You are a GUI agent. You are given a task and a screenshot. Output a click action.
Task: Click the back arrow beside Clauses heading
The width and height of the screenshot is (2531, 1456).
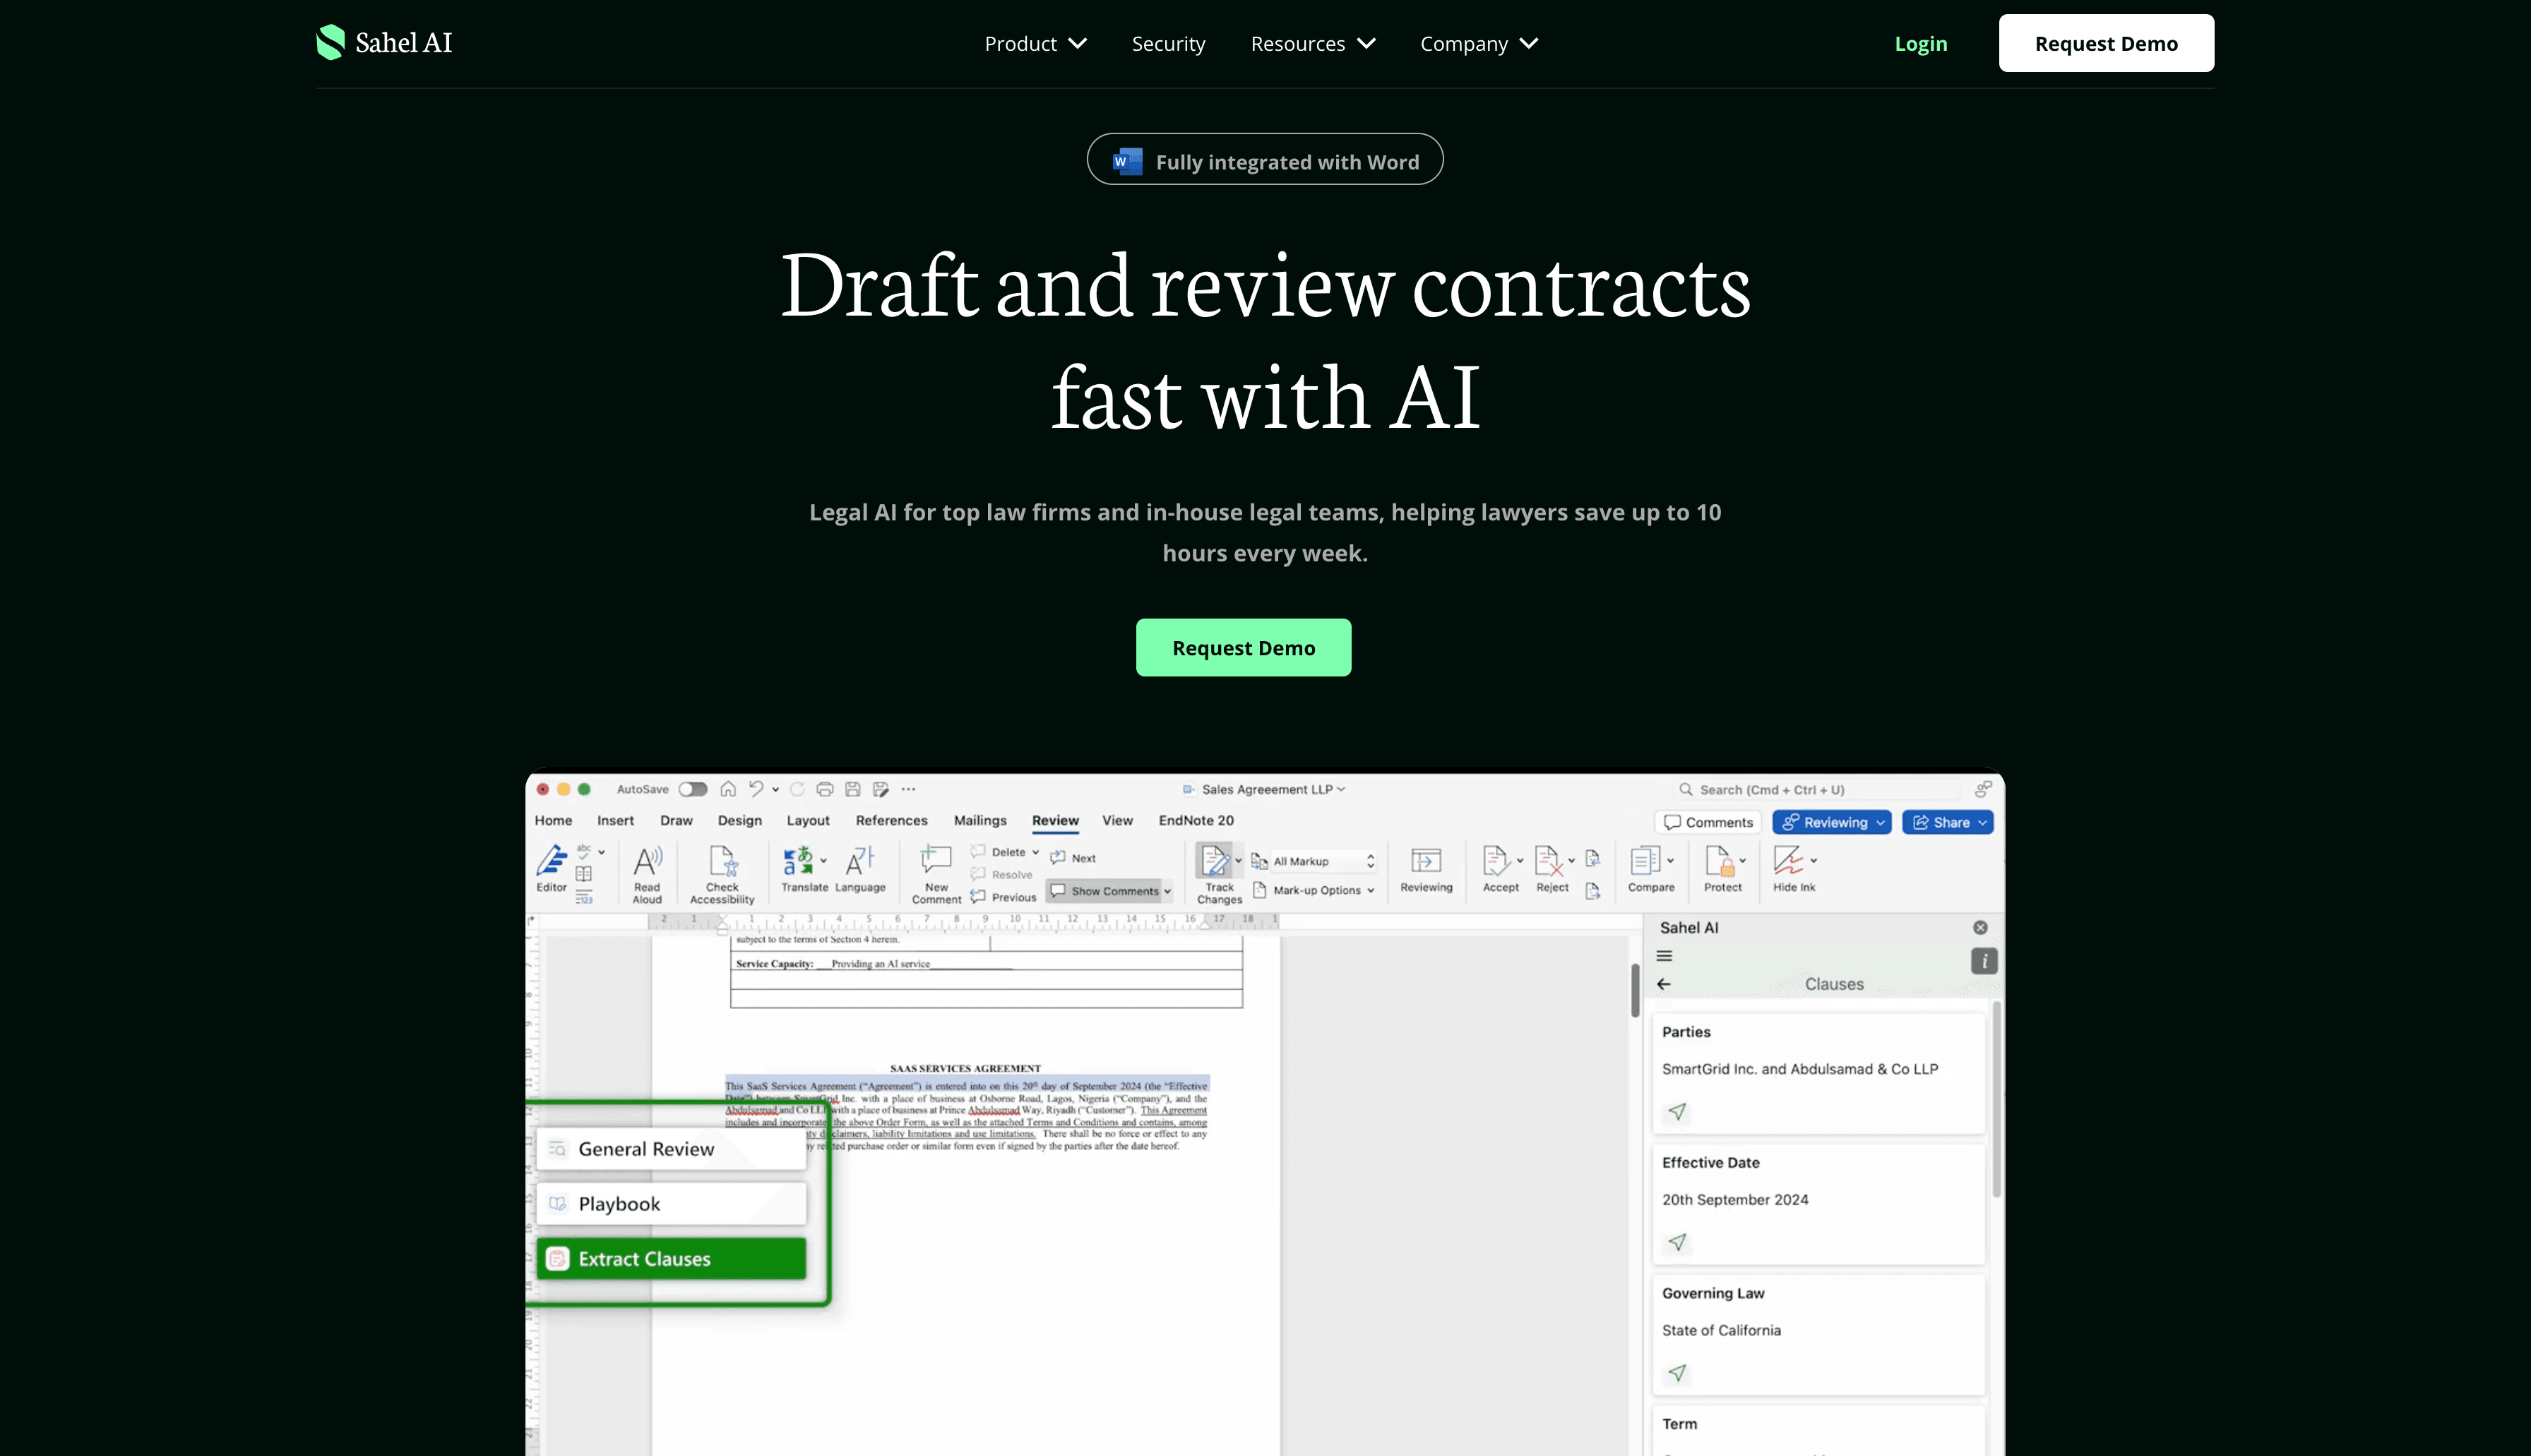tap(1664, 984)
